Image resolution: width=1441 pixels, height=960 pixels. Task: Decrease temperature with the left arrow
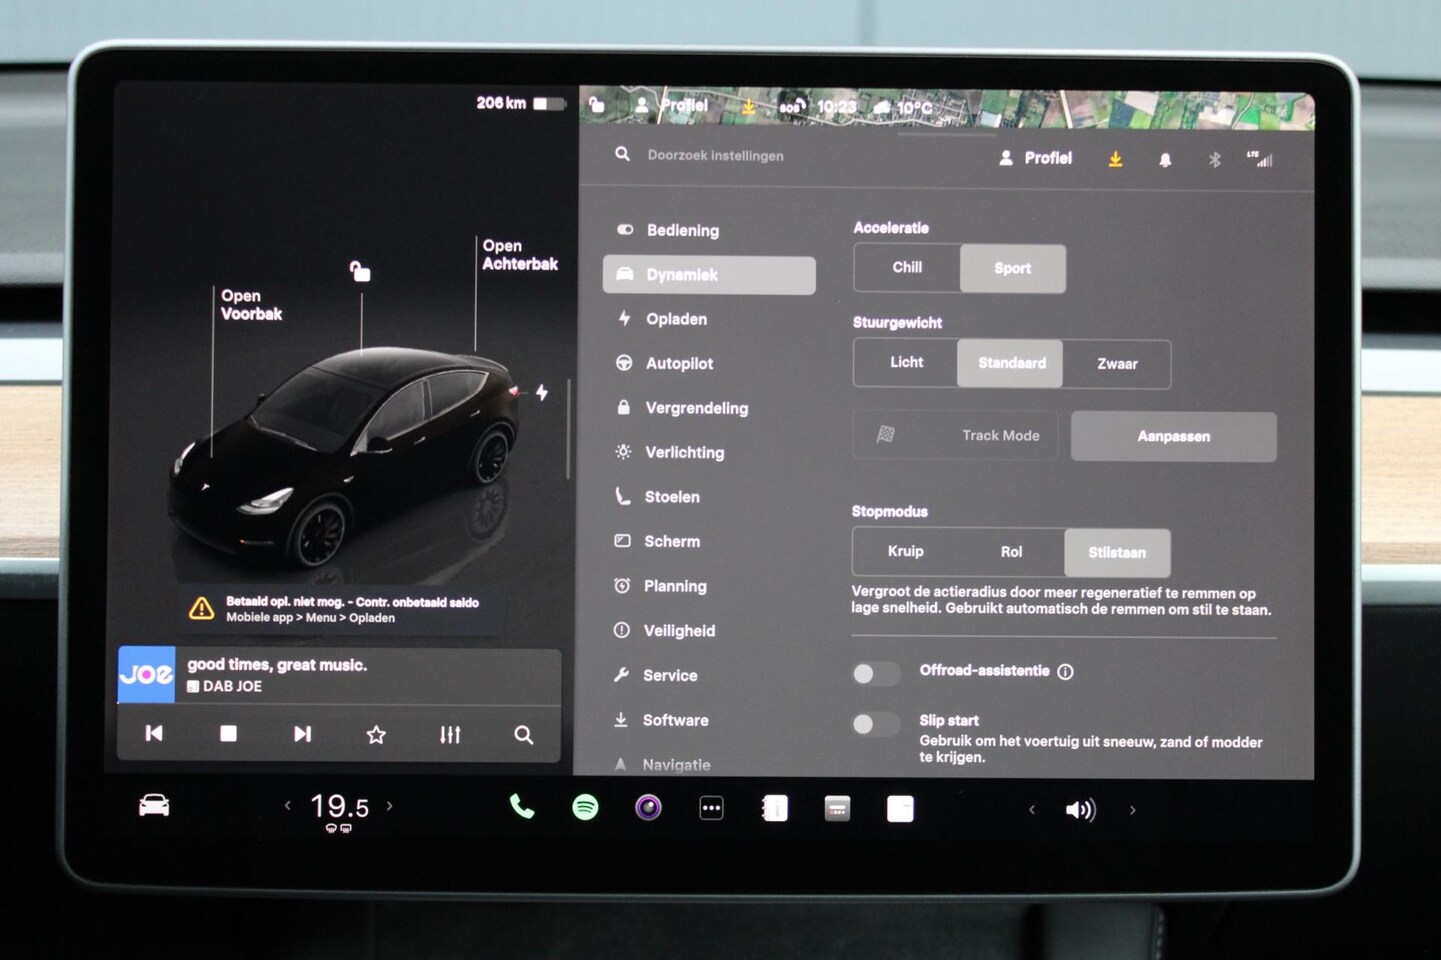pyautogui.click(x=287, y=806)
